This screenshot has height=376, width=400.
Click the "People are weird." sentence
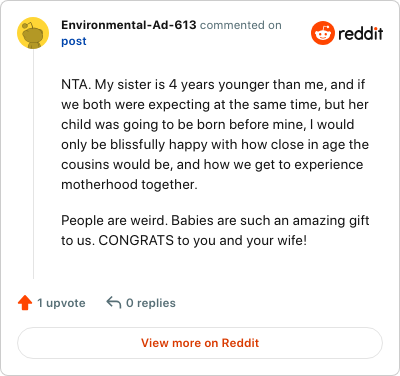point(114,220)
